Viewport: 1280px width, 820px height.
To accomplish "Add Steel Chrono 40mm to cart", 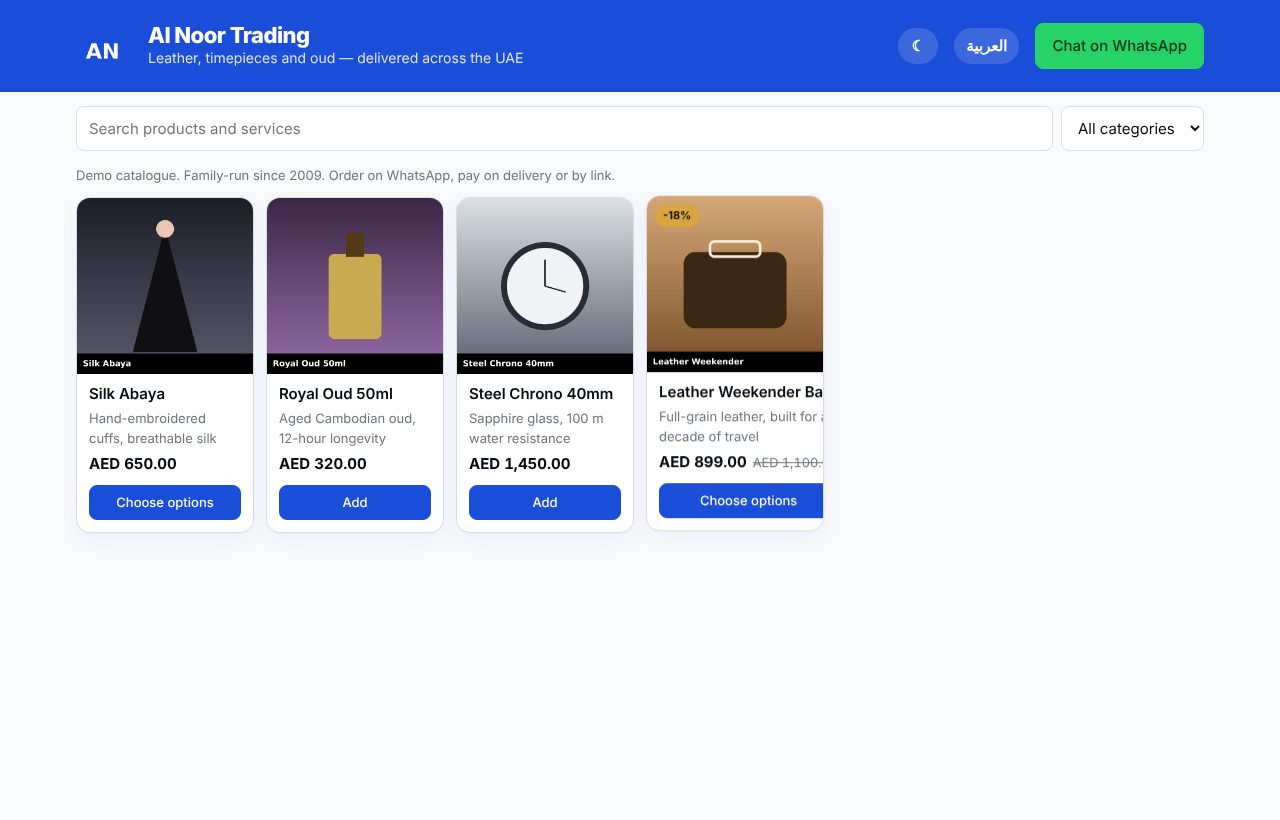I will (545, 502).
